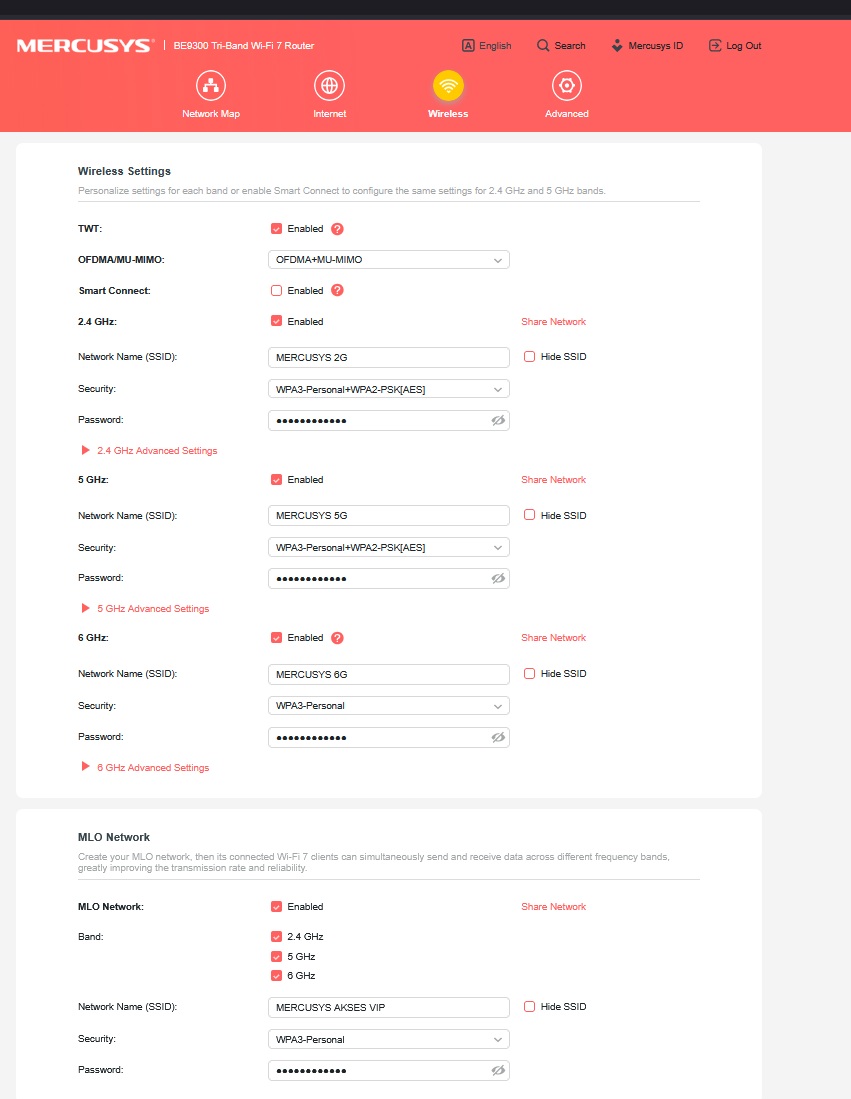
Task: Enable the Smart Connect checkbox
Action: (276, 290)
